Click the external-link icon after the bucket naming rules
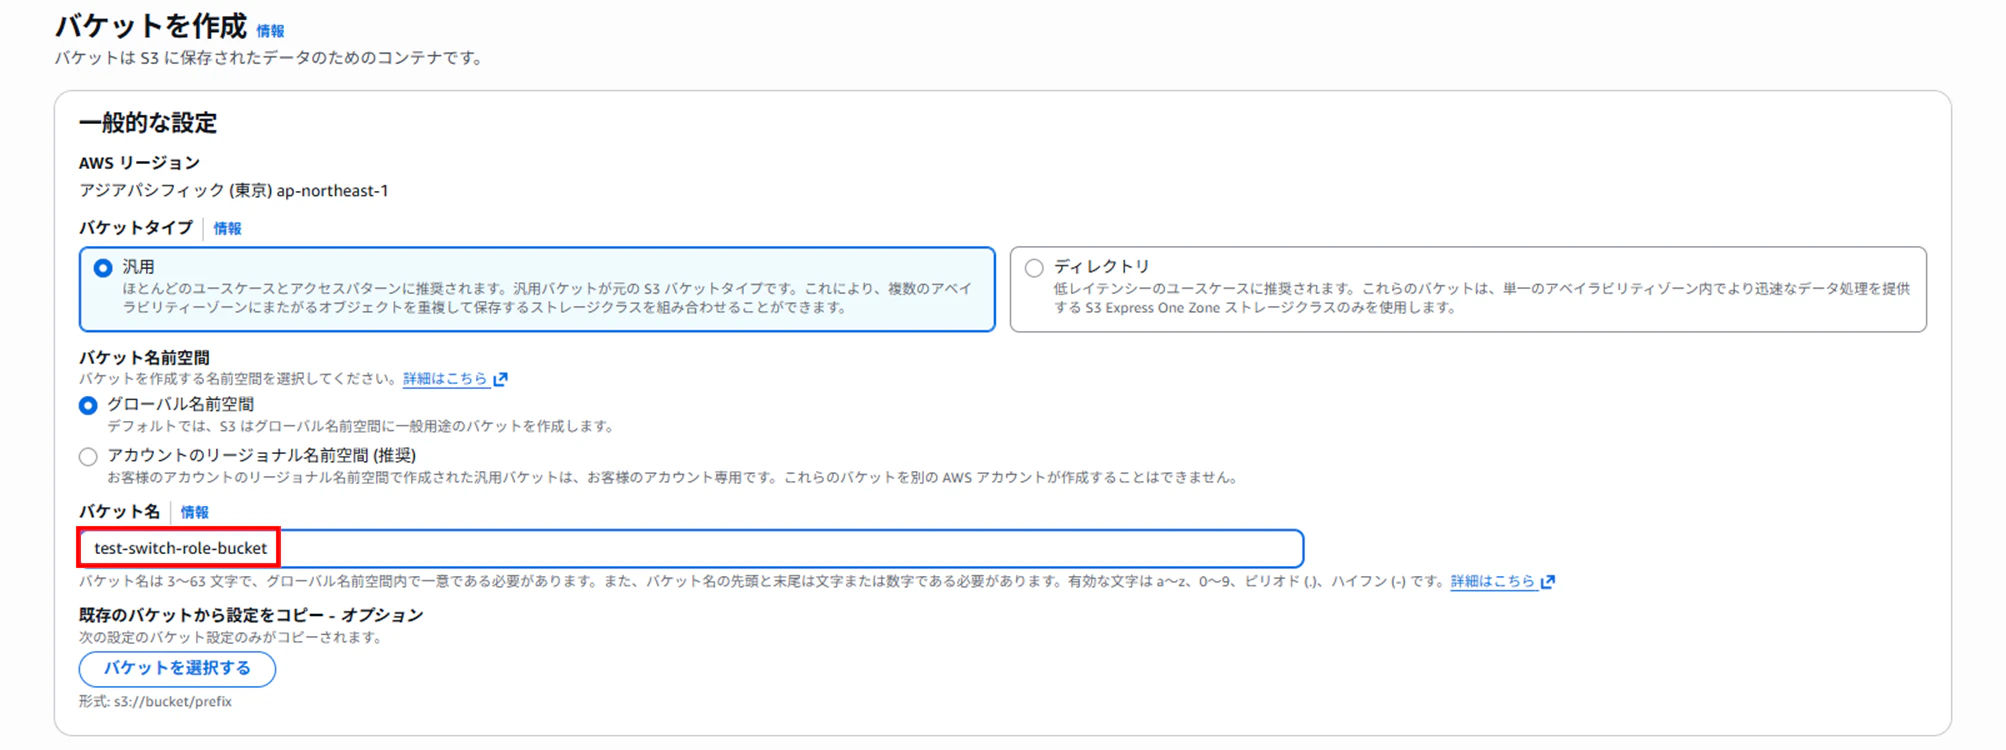 click(x=1548, y=581)
